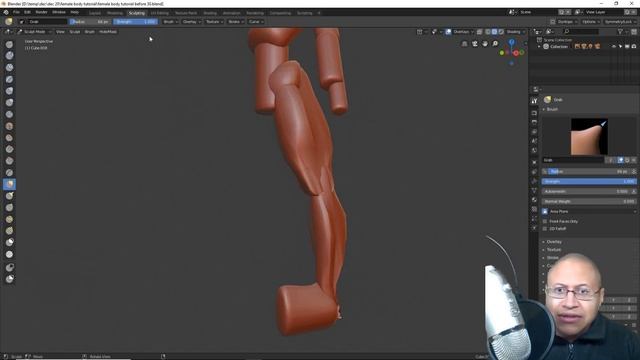640x360 pixels.
Task: Open the Hide/Mask viewport menu
Action: click(108, 32)
